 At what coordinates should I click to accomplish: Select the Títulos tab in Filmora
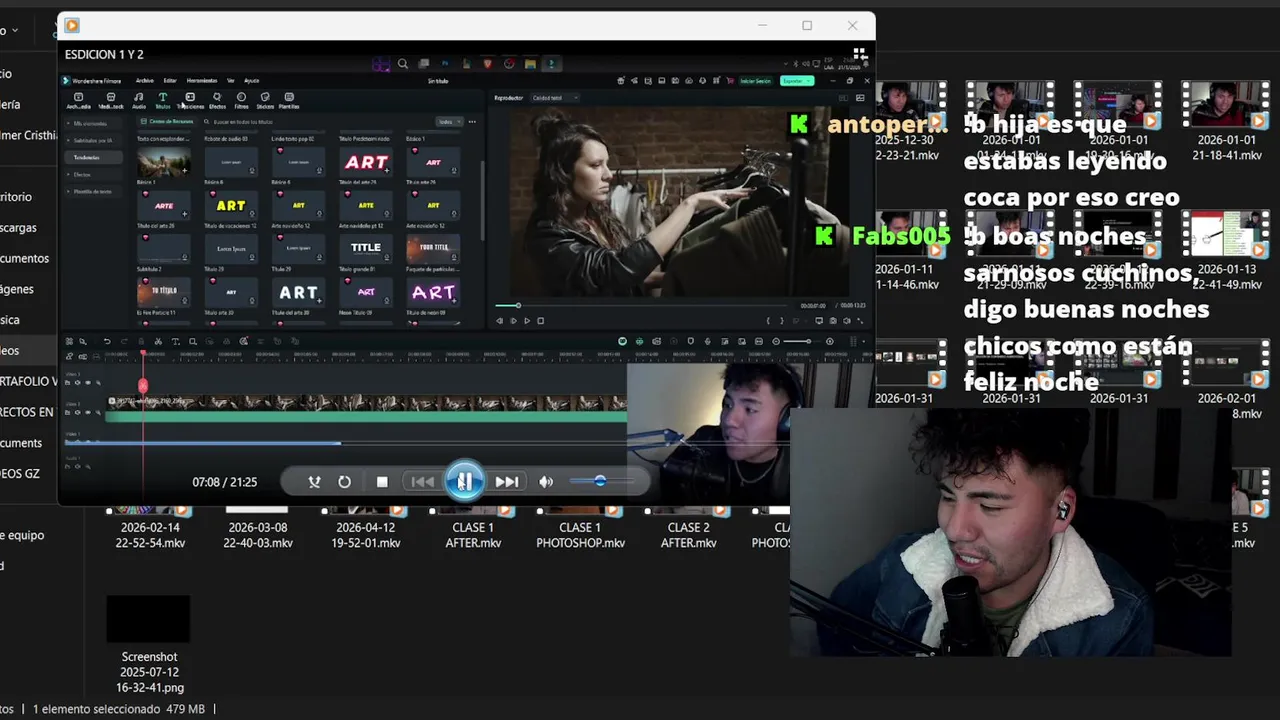coord(163,100)
